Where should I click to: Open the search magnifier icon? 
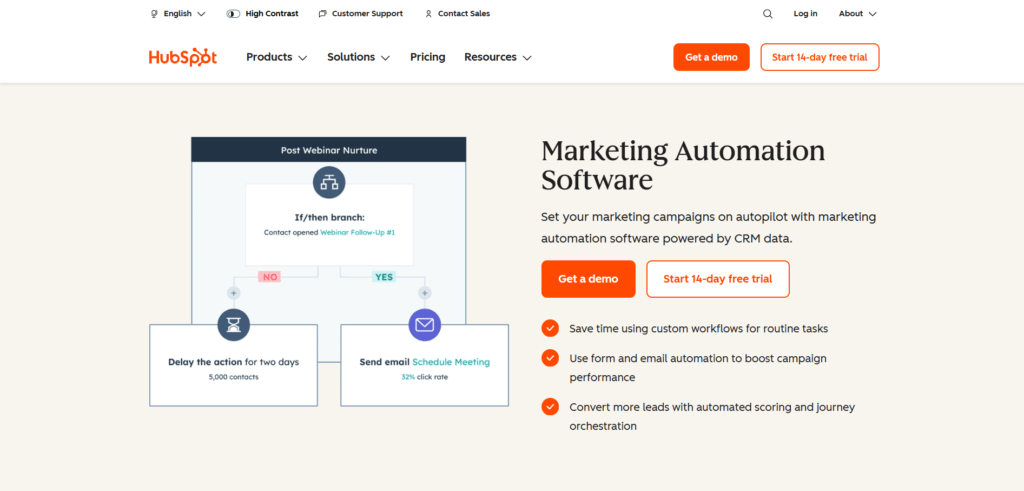click(767, 14)
